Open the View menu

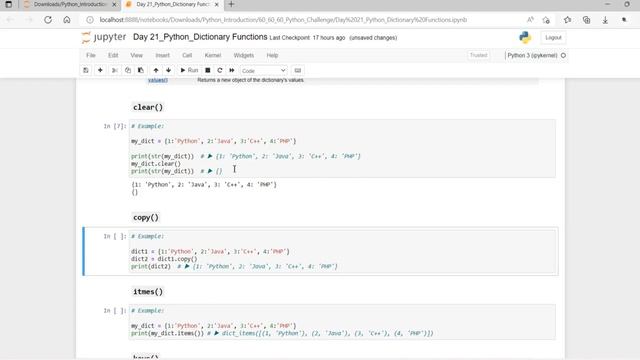coord(136,55)
